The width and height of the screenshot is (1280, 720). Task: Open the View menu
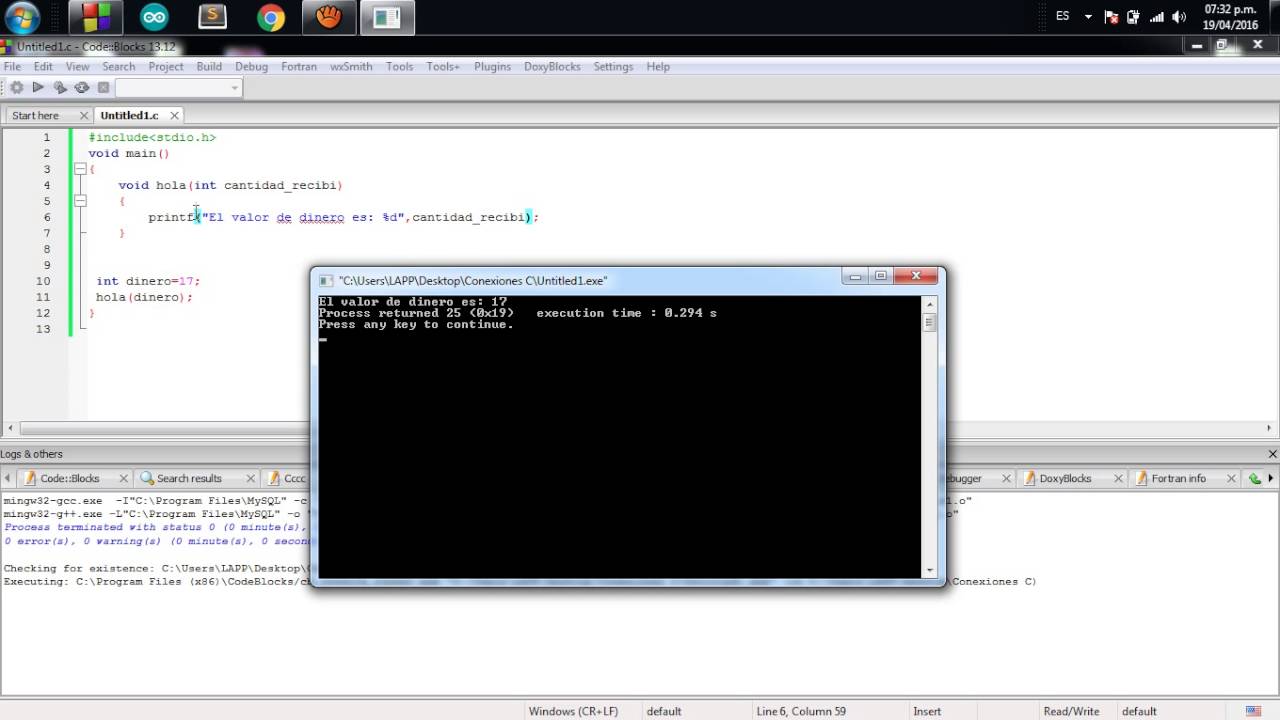pos(77,67)
